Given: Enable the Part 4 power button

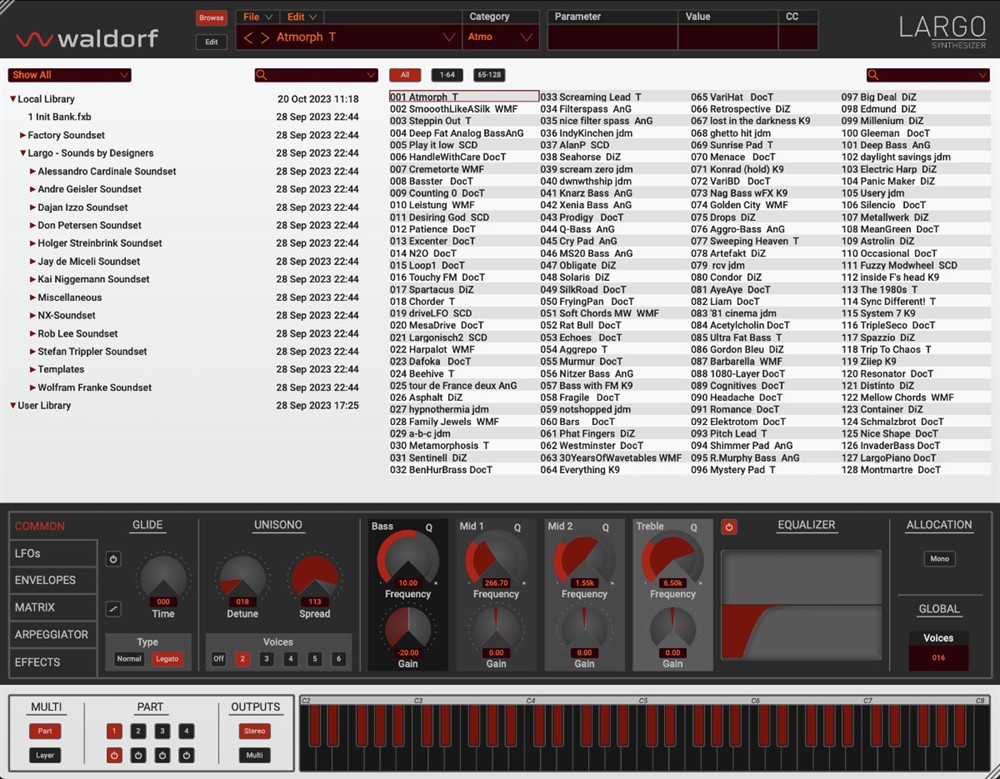Looking at the screenshot, I should click(186, 755).
